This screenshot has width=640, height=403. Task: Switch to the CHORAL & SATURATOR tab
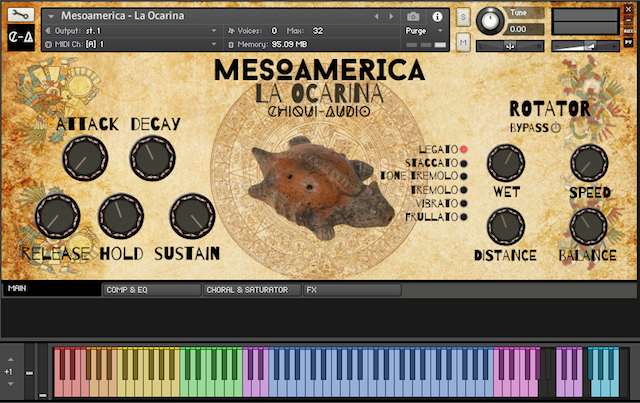click(252, 290)
